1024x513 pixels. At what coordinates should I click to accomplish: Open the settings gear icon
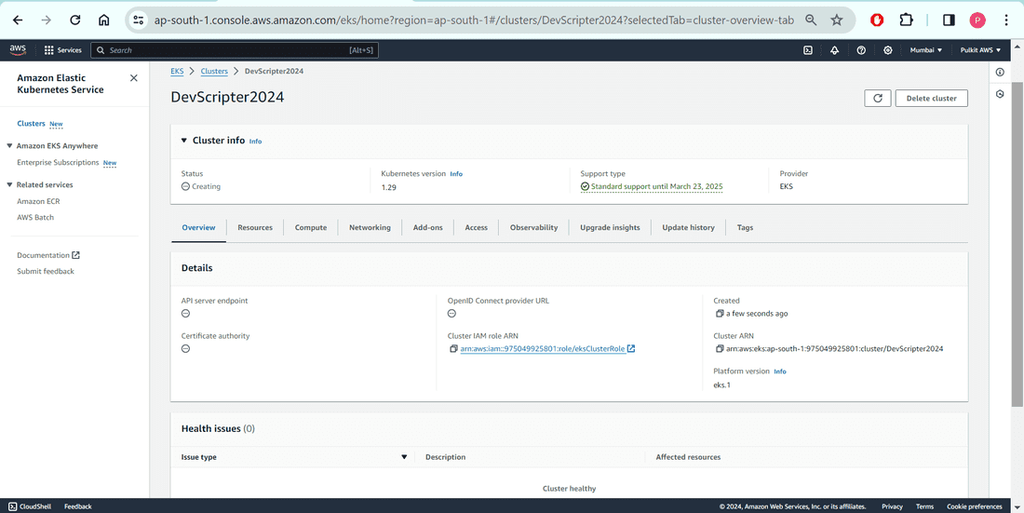pos(888,50)
